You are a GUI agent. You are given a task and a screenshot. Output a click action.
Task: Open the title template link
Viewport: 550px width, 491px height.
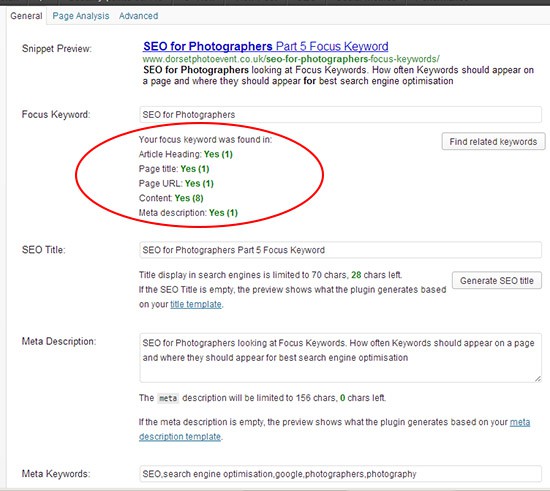[x=196, y=304]
